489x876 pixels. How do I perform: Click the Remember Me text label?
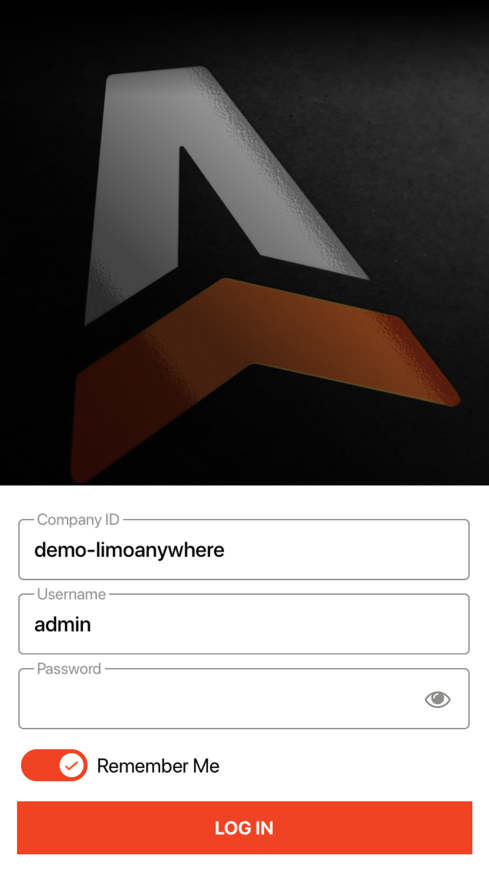[158, 765]
